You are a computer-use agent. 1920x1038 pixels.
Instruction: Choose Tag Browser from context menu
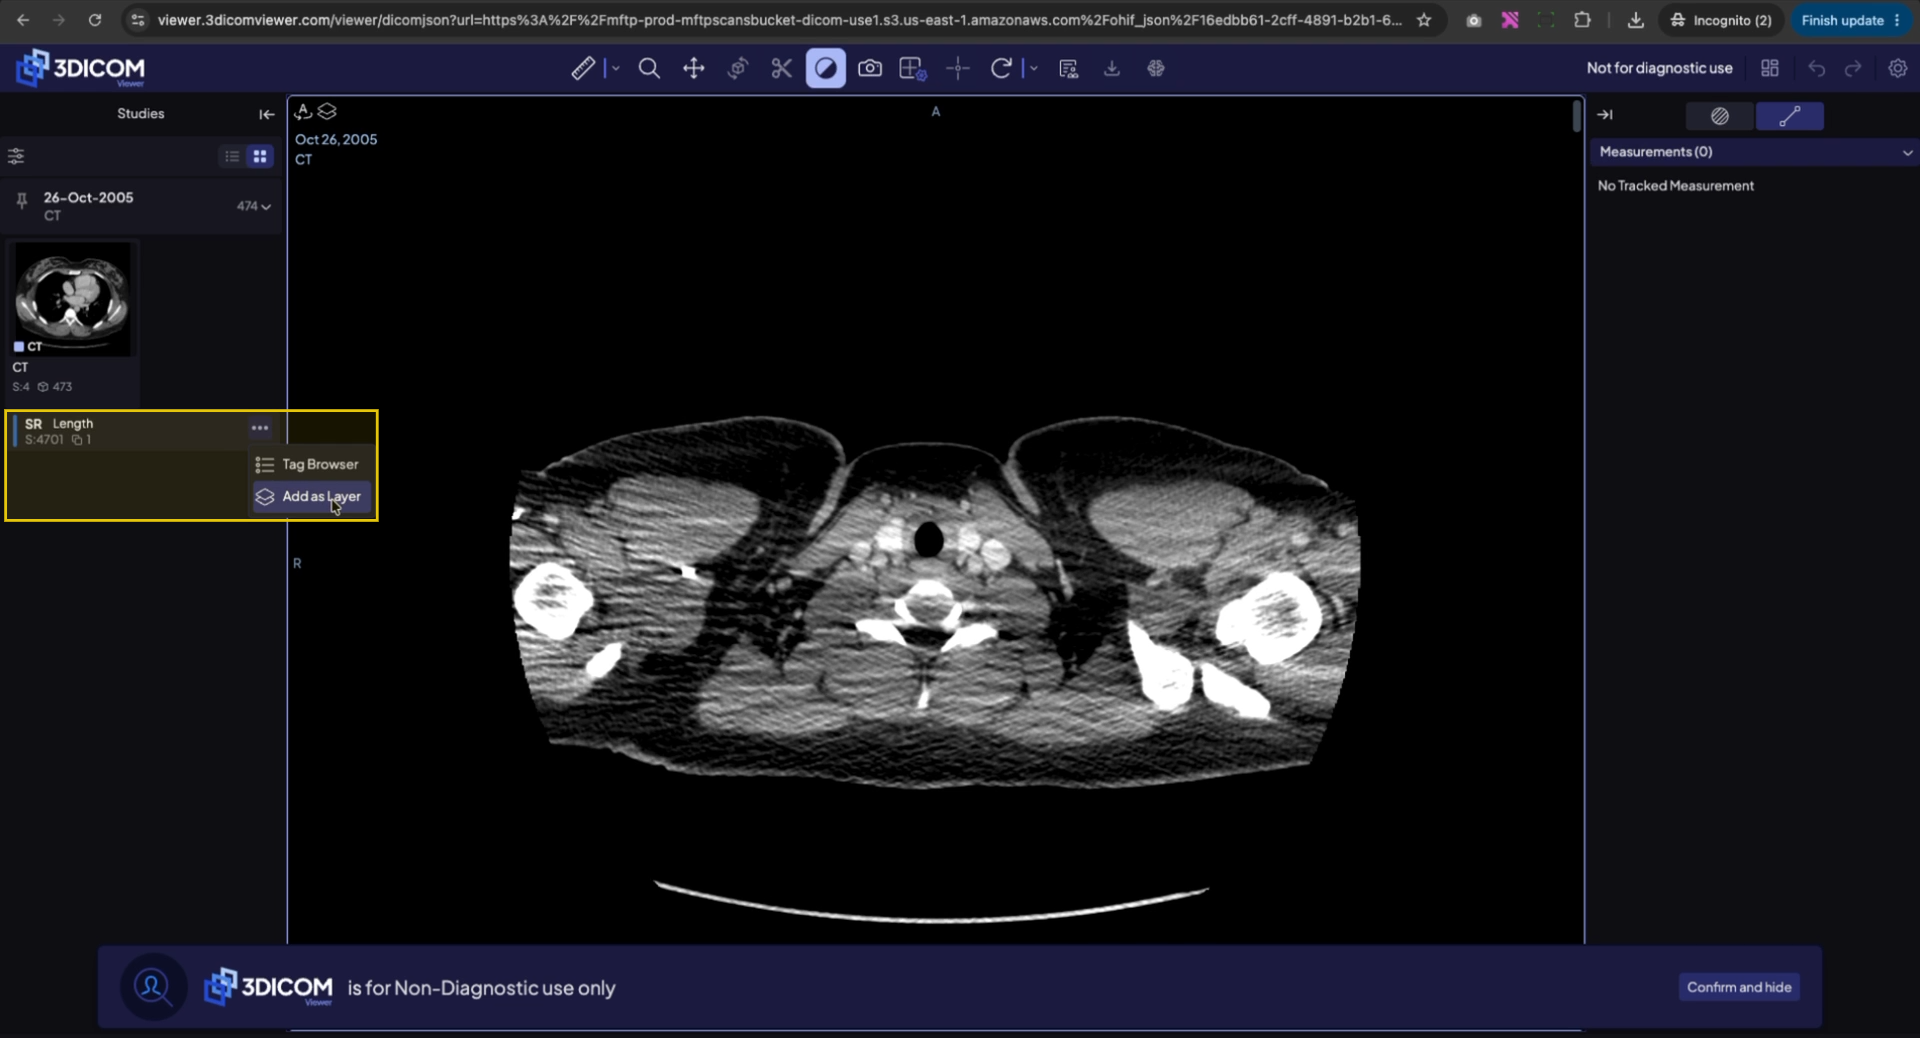pyautogui.click(x=310, y=464)
